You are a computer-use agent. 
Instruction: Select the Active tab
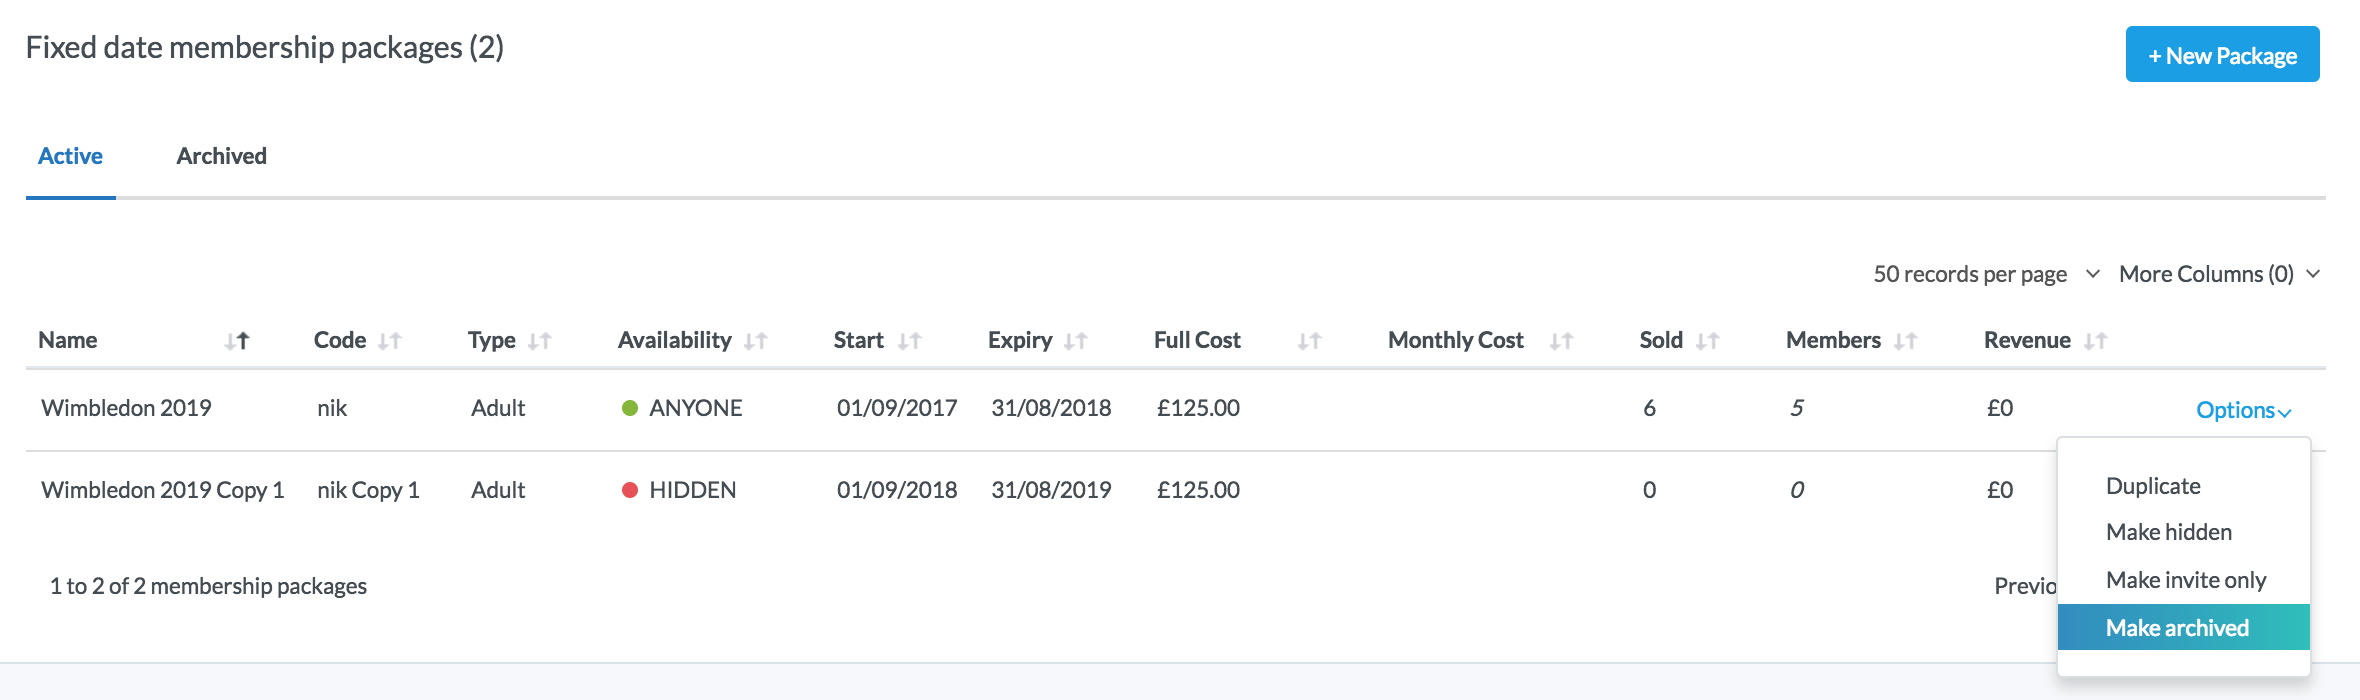[70, 156]
